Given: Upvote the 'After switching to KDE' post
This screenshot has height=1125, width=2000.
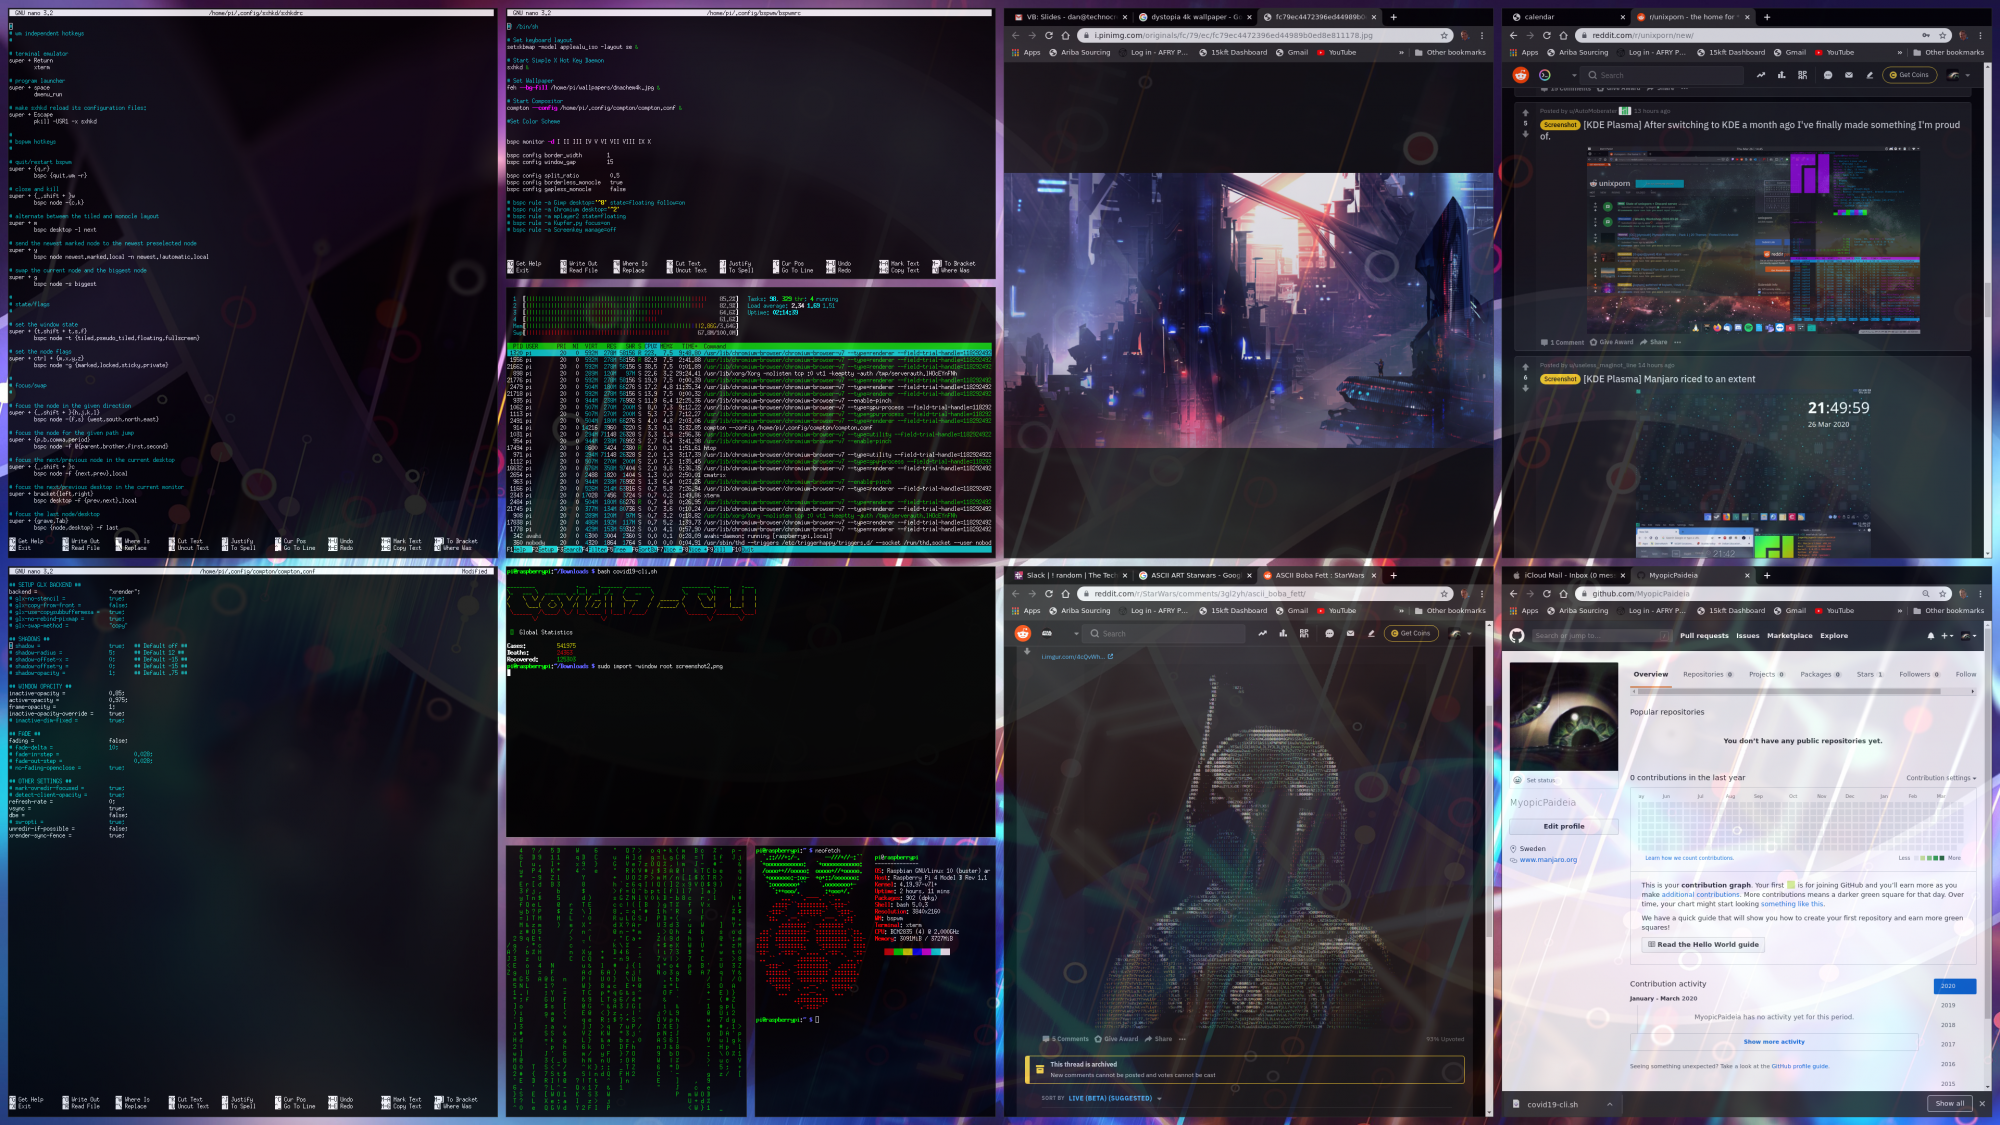Looking at the screenshot, I should tap(1525, 113).
